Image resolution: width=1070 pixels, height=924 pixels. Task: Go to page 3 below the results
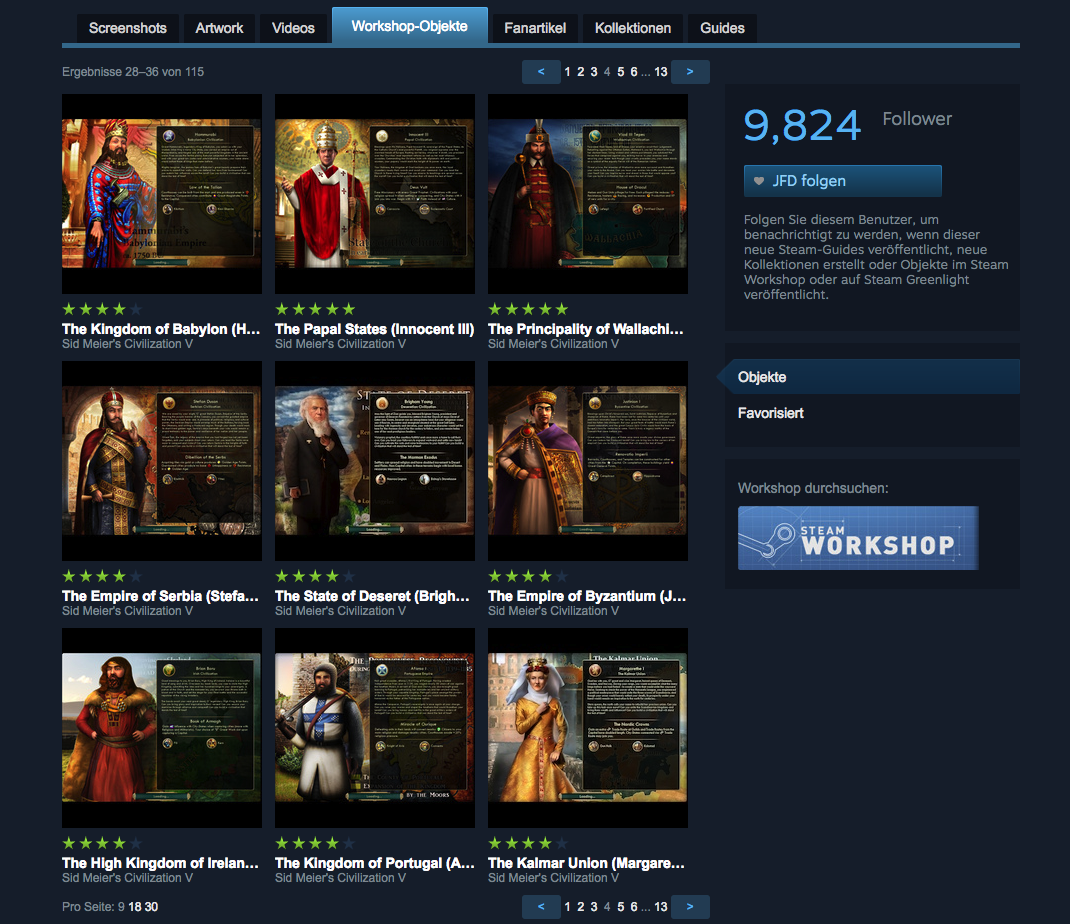pos(594,907)
